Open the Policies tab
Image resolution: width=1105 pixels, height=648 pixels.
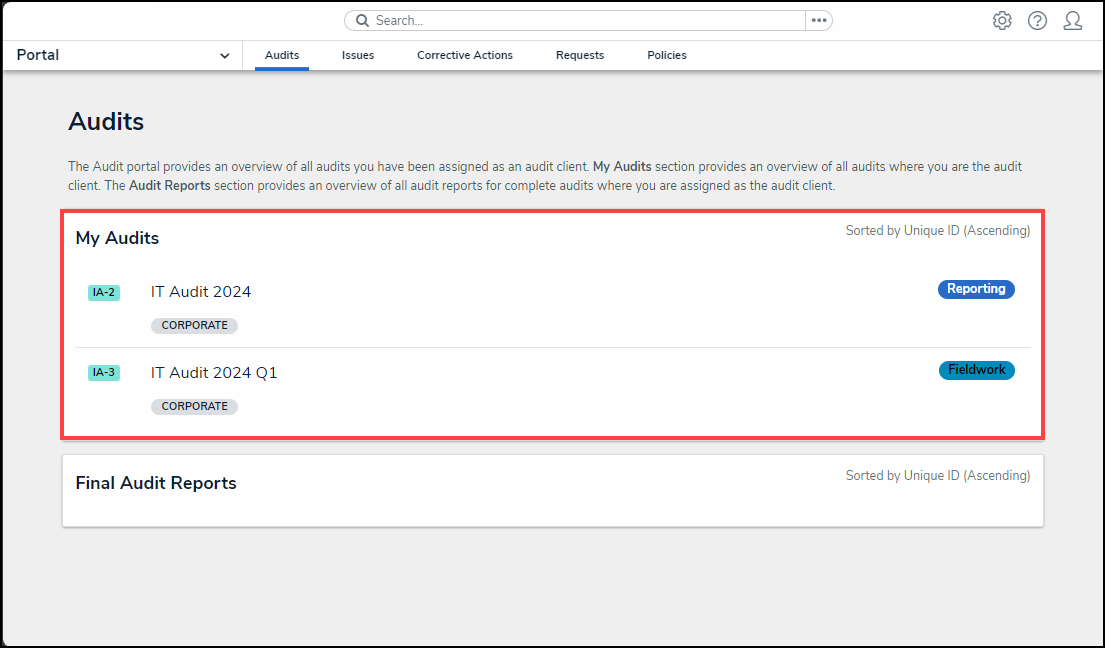(x=667, y=56)
